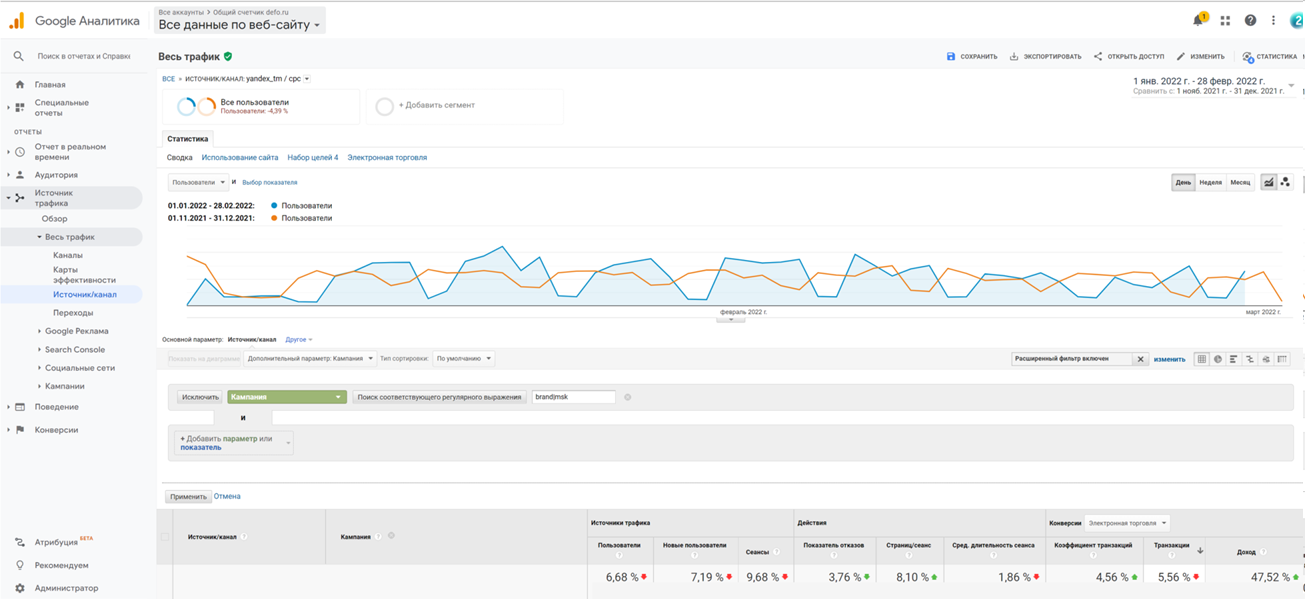Open the Электронная торговля tab
Viewport: 1305px width, 599px height.
pyautogui.click(x=387, y=157)
